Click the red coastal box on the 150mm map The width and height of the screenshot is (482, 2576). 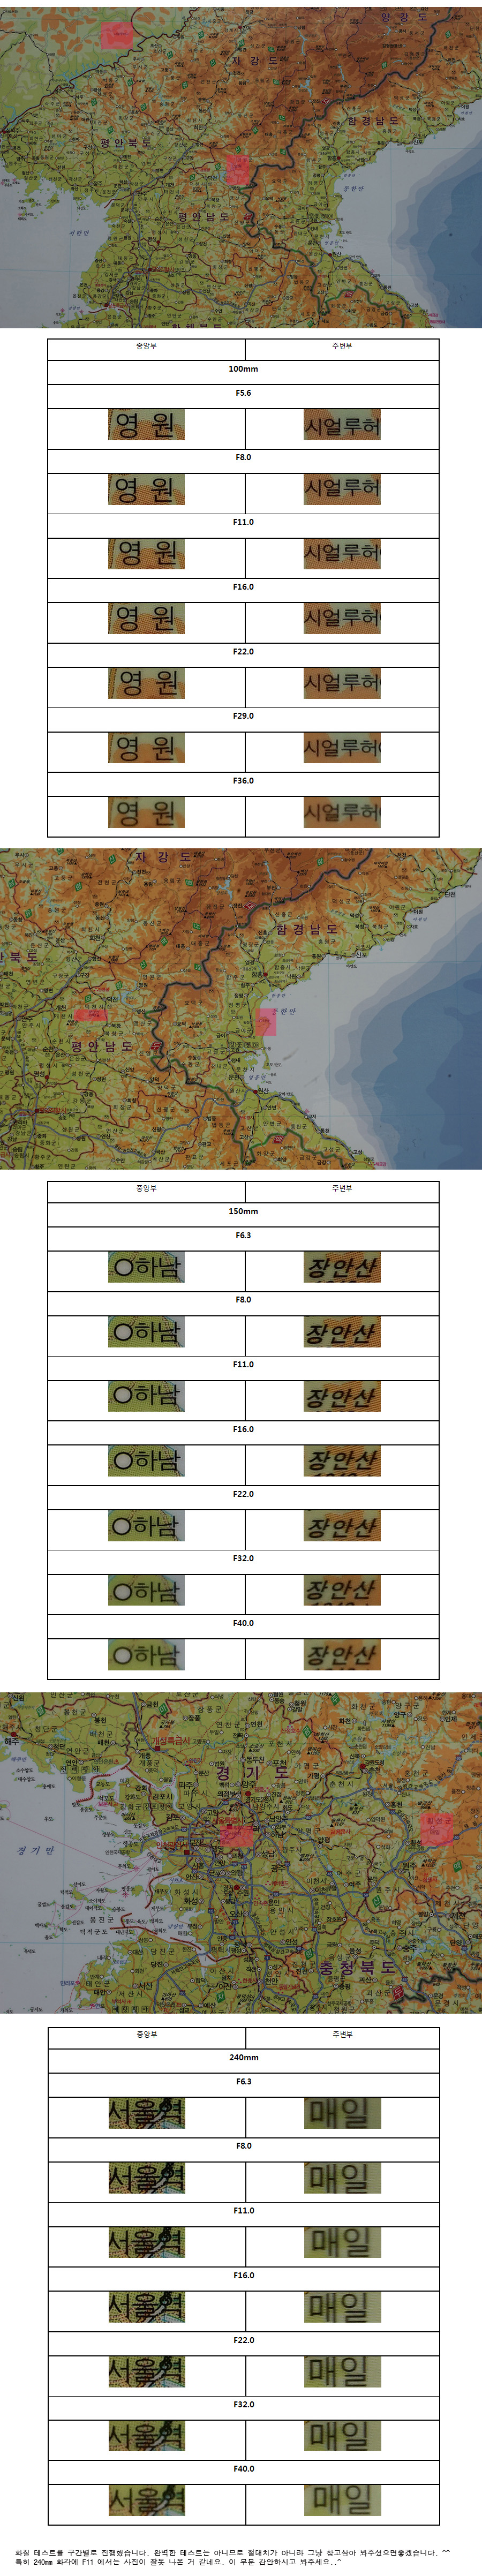pyautogui.click(x=265, y=1021)
